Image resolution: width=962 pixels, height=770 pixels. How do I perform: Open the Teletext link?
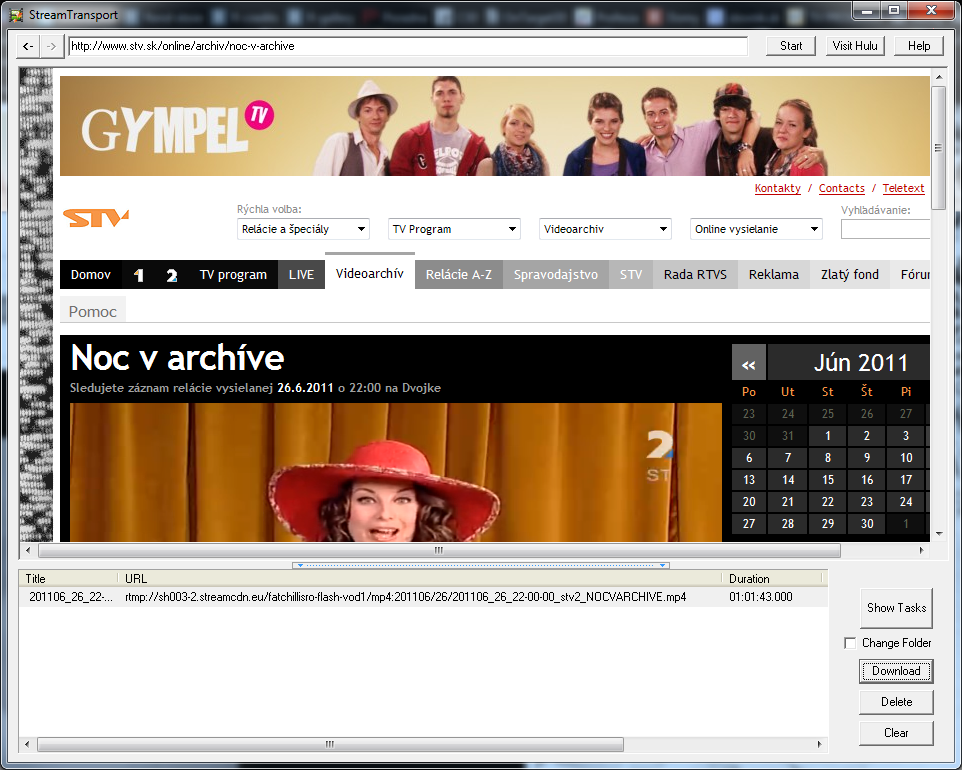(903, 188)
